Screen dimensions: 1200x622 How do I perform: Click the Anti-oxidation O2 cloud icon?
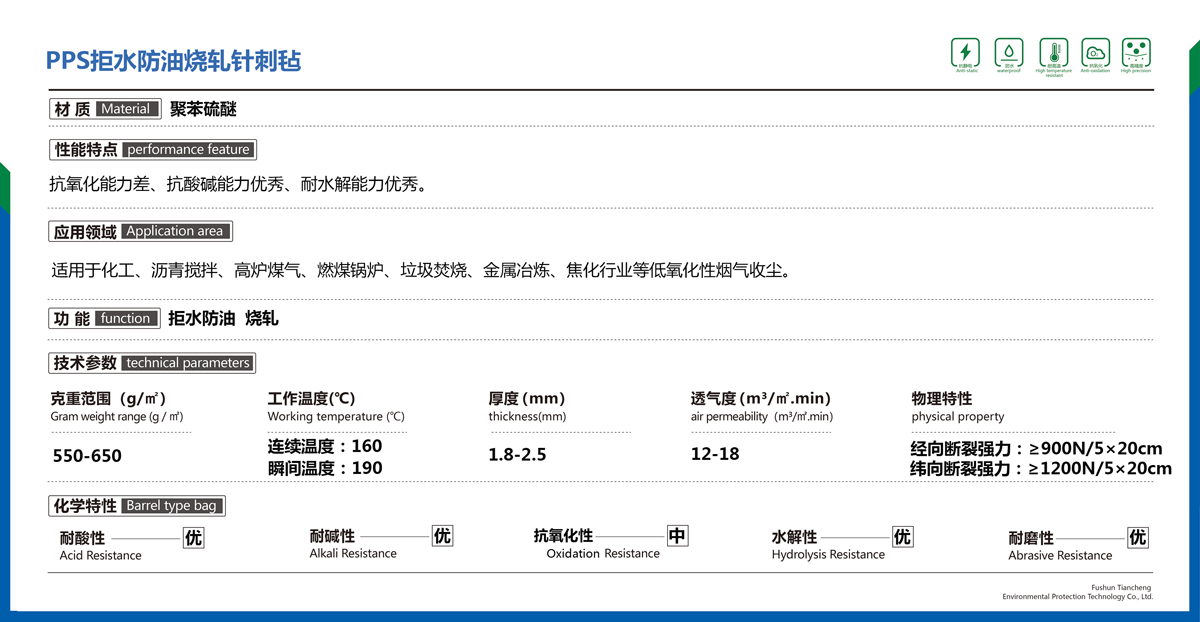click(x=1095, y=52)
